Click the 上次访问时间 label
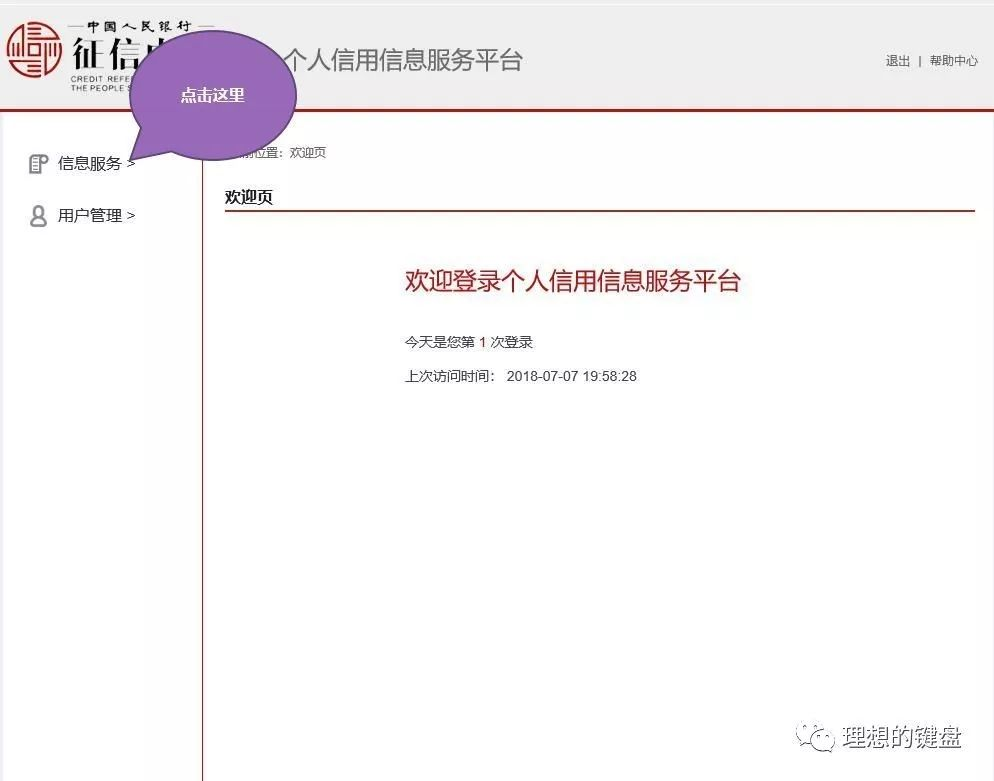 click(x=449, y=376)
